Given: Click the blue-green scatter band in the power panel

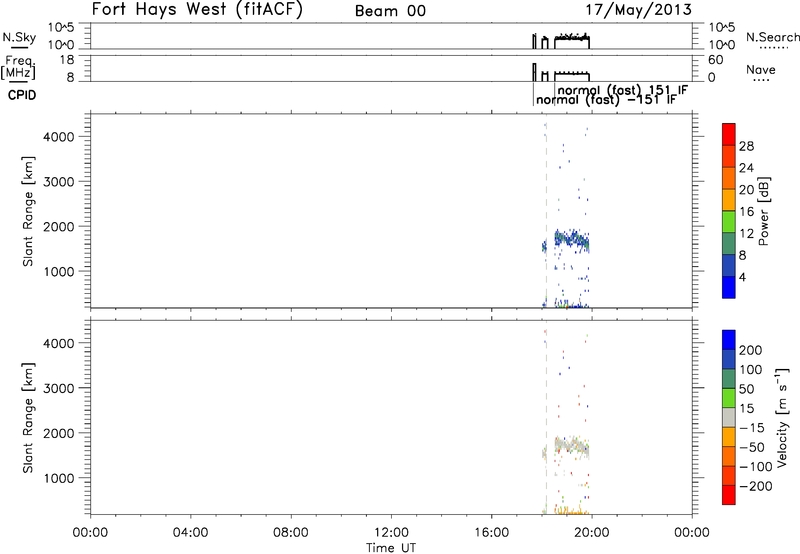Looking at the screenshot, I should click(571, 238).
